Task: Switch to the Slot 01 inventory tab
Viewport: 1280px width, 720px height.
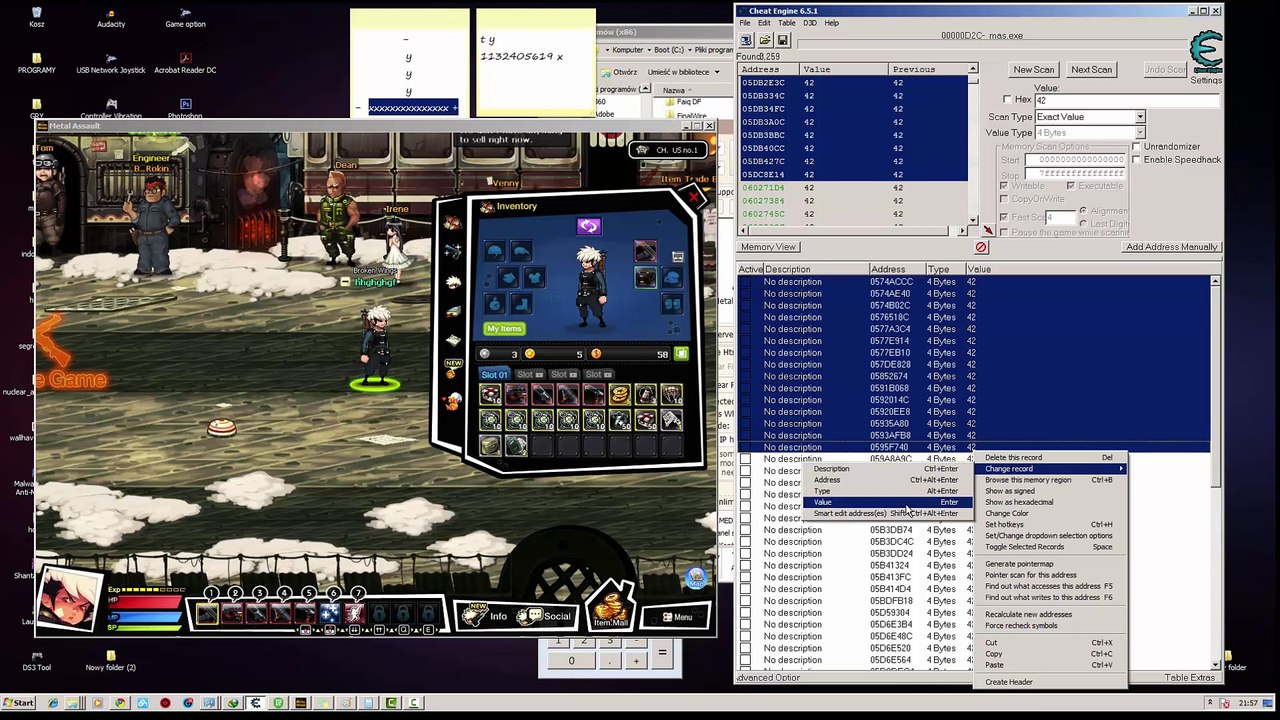Action: click(x=493, y=374)
